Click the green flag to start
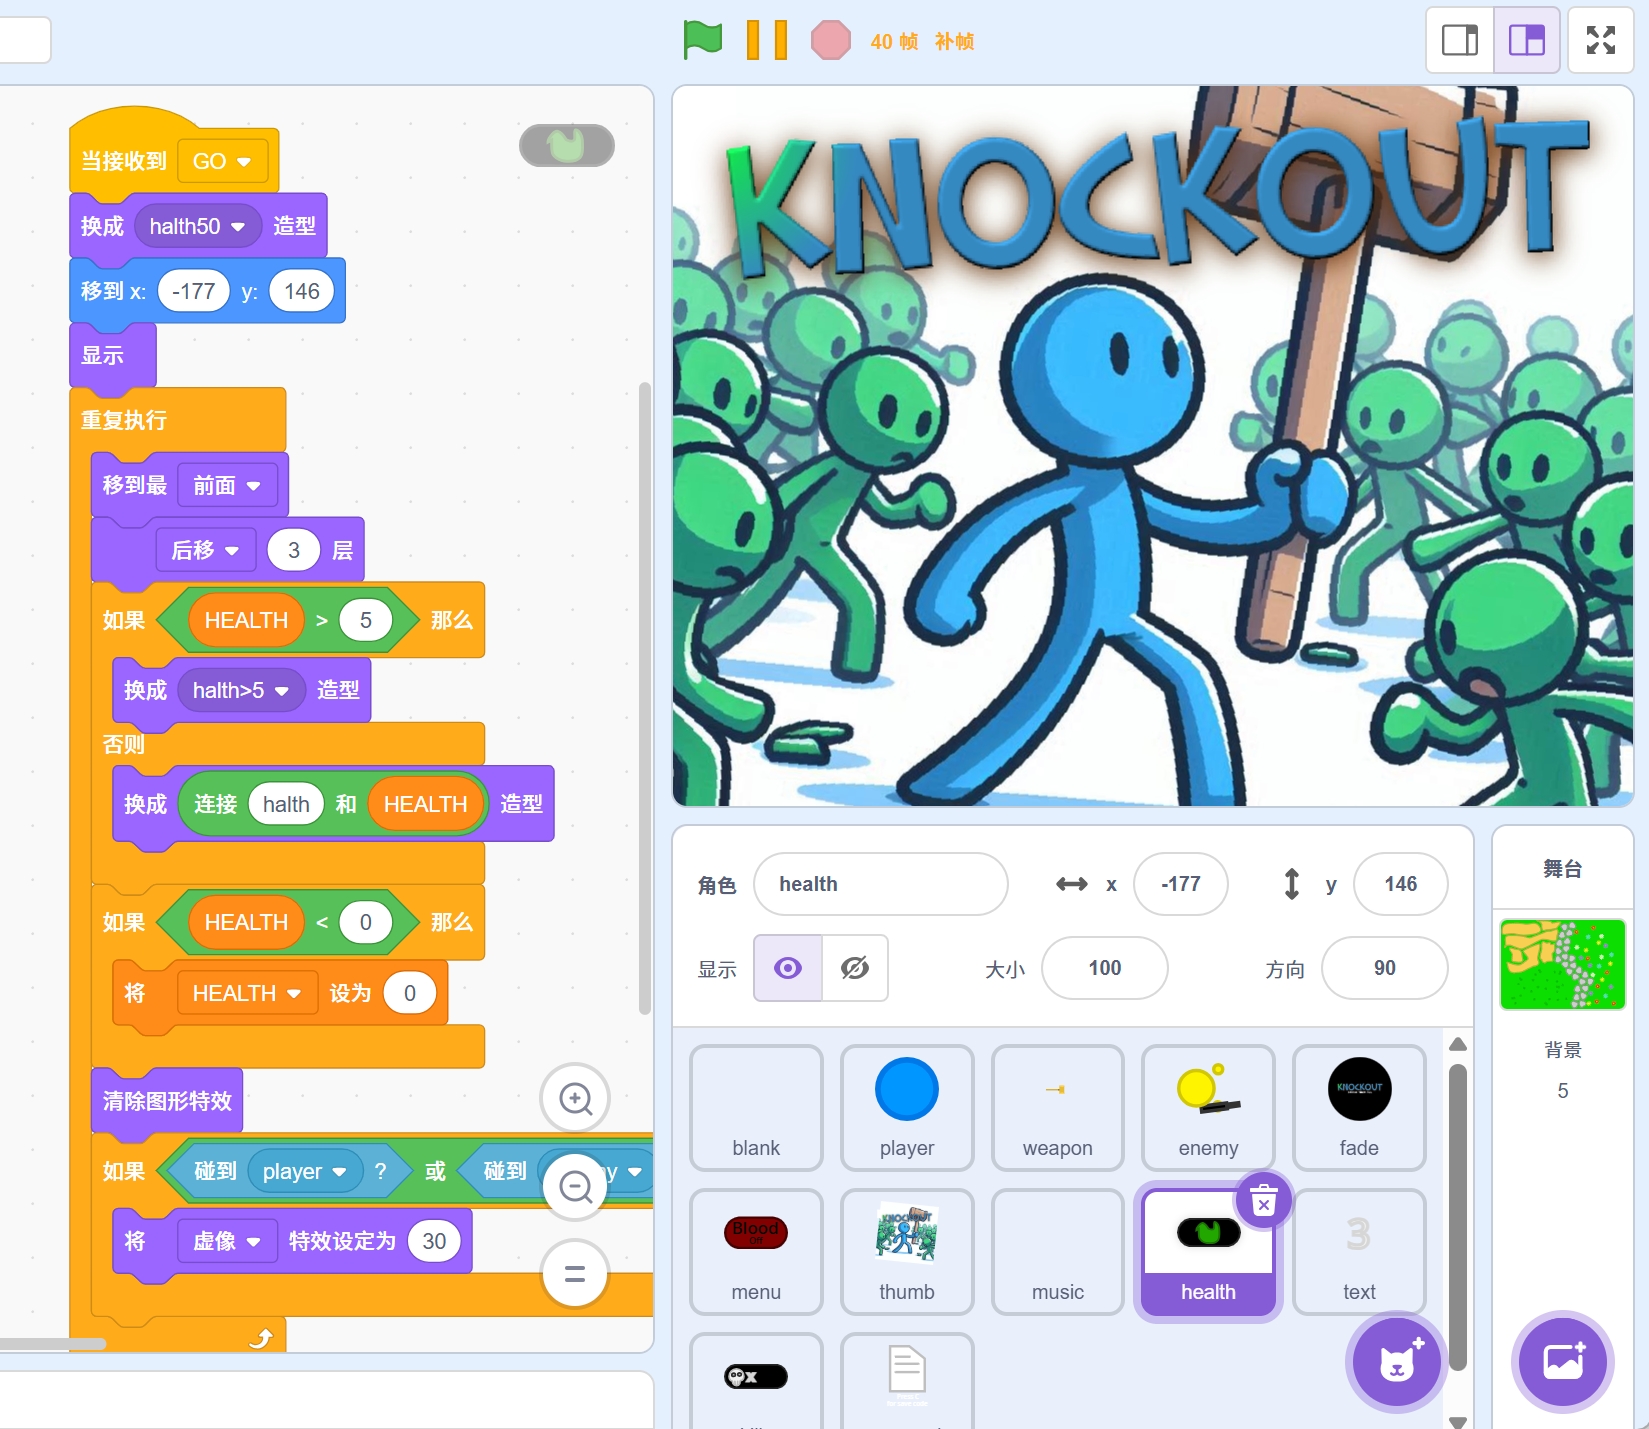Screen dimensions: 1649x1429 tap(703, 40)
